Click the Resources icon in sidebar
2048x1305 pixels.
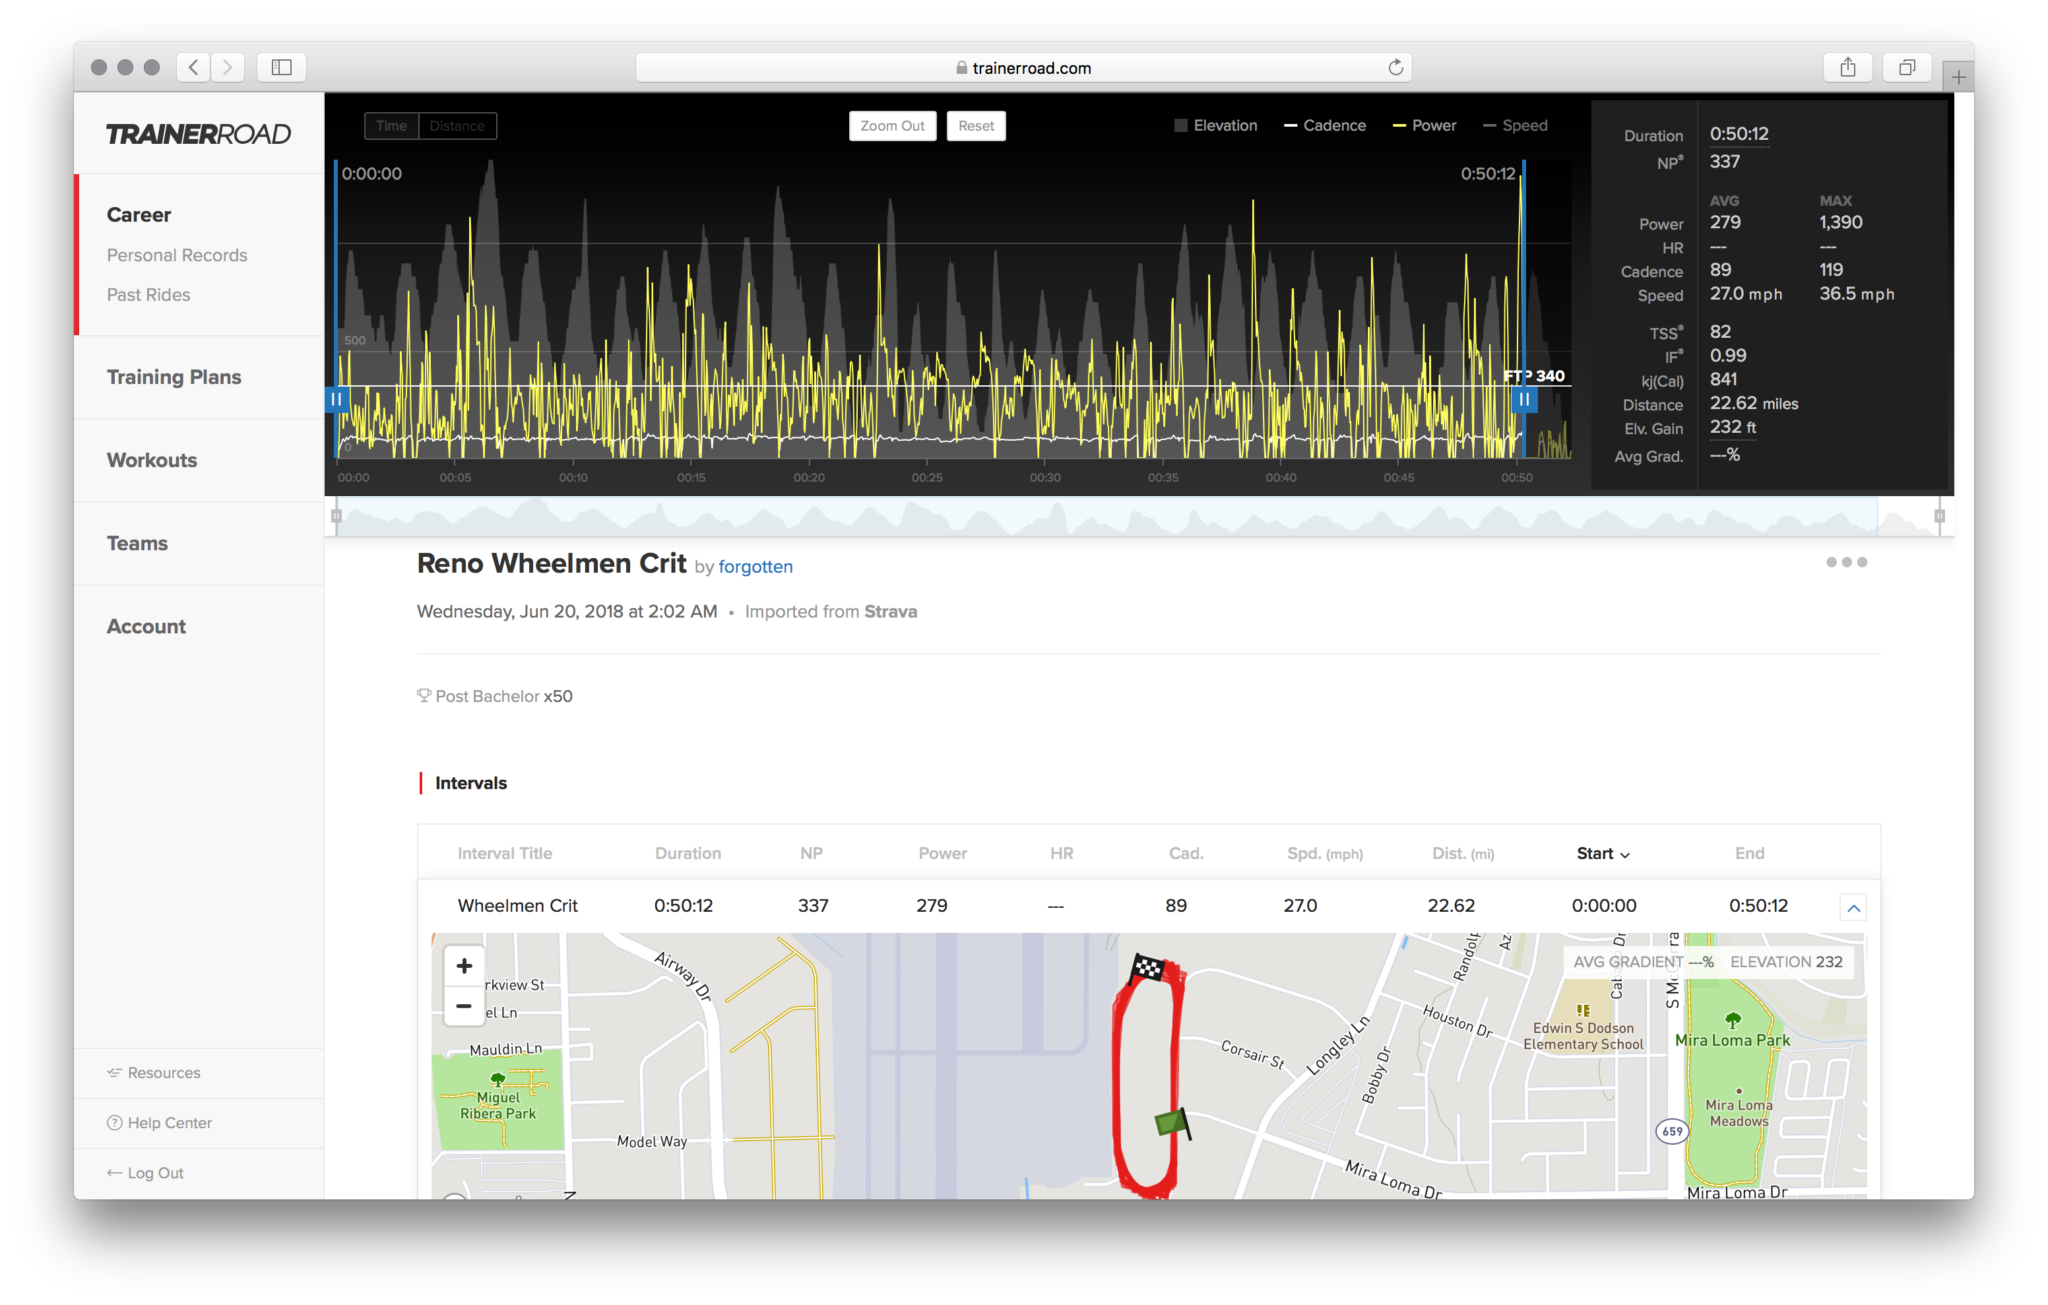click(114, 1072)
